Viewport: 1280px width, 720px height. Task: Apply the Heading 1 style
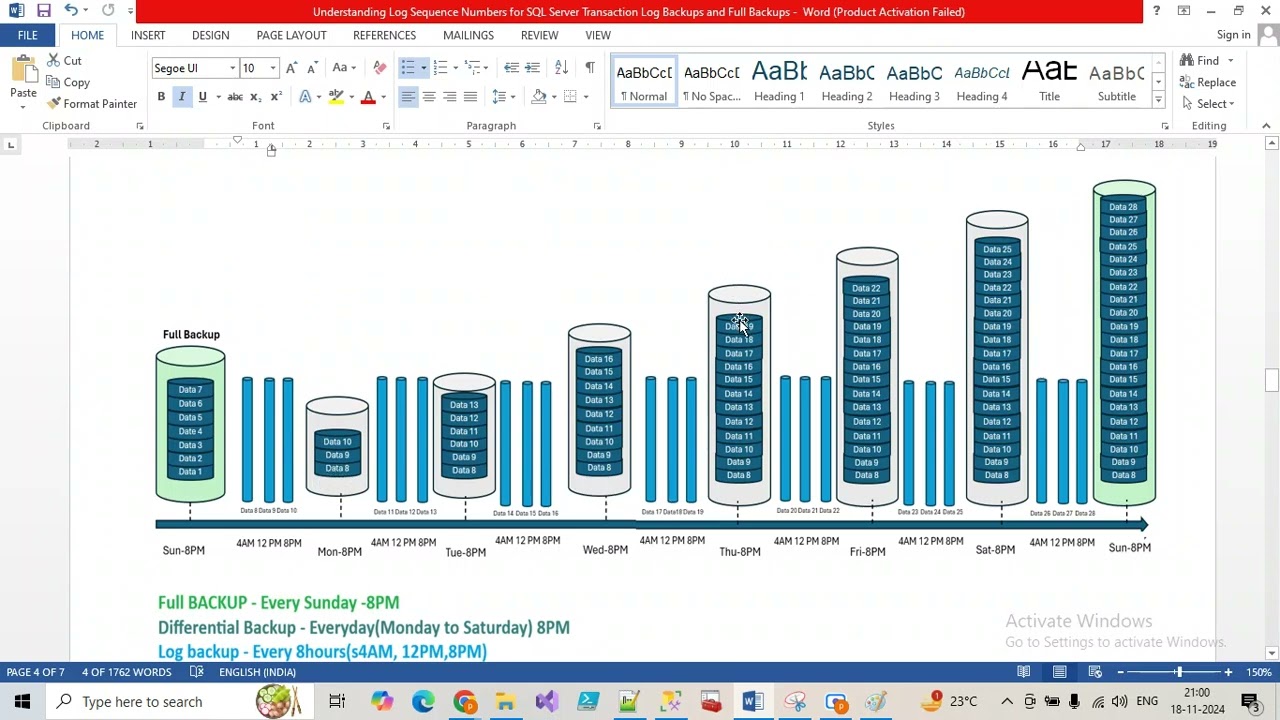click(x=779, y=81)
